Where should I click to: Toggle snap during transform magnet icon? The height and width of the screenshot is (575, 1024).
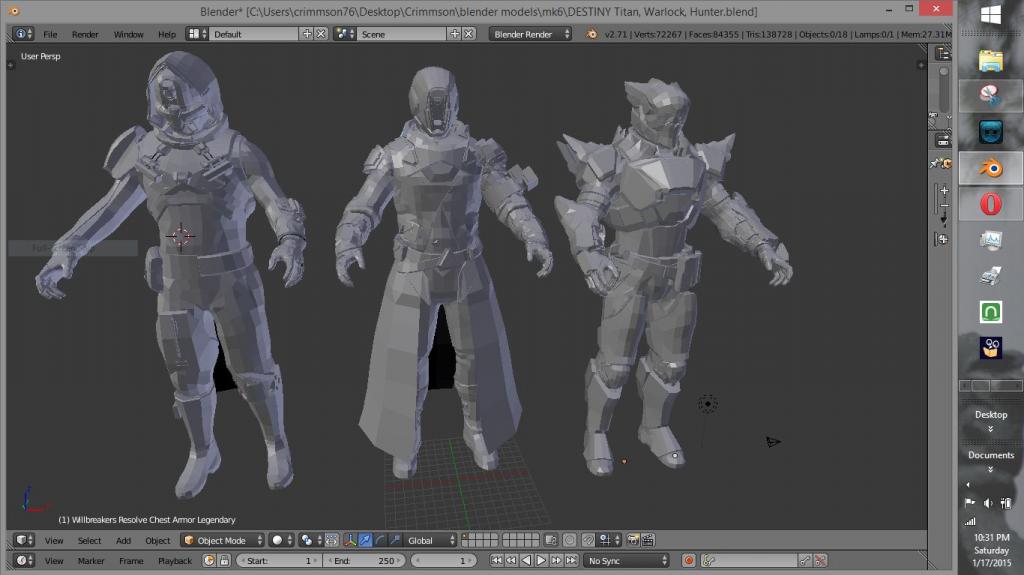[588, 540]
